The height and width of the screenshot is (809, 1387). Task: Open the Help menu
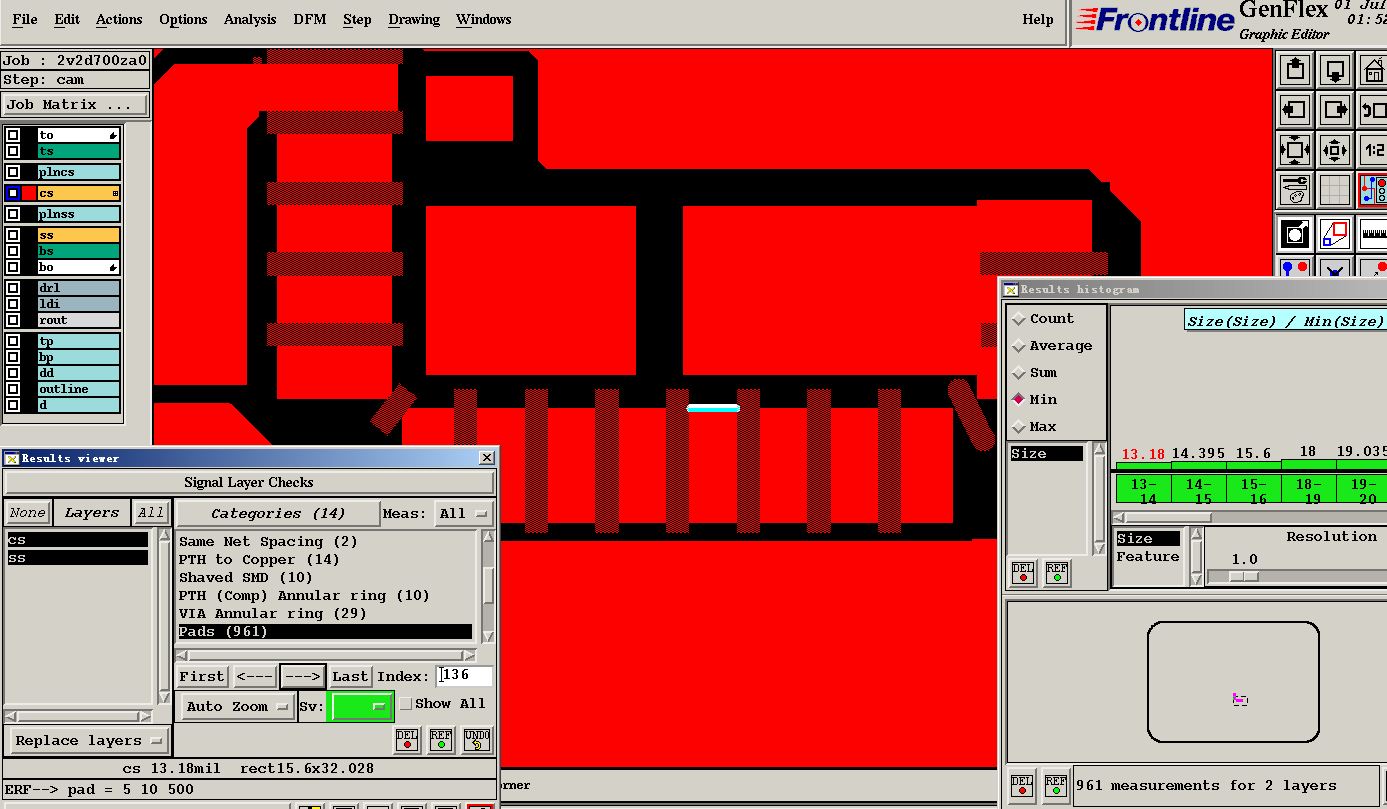tap(1038, 19)
